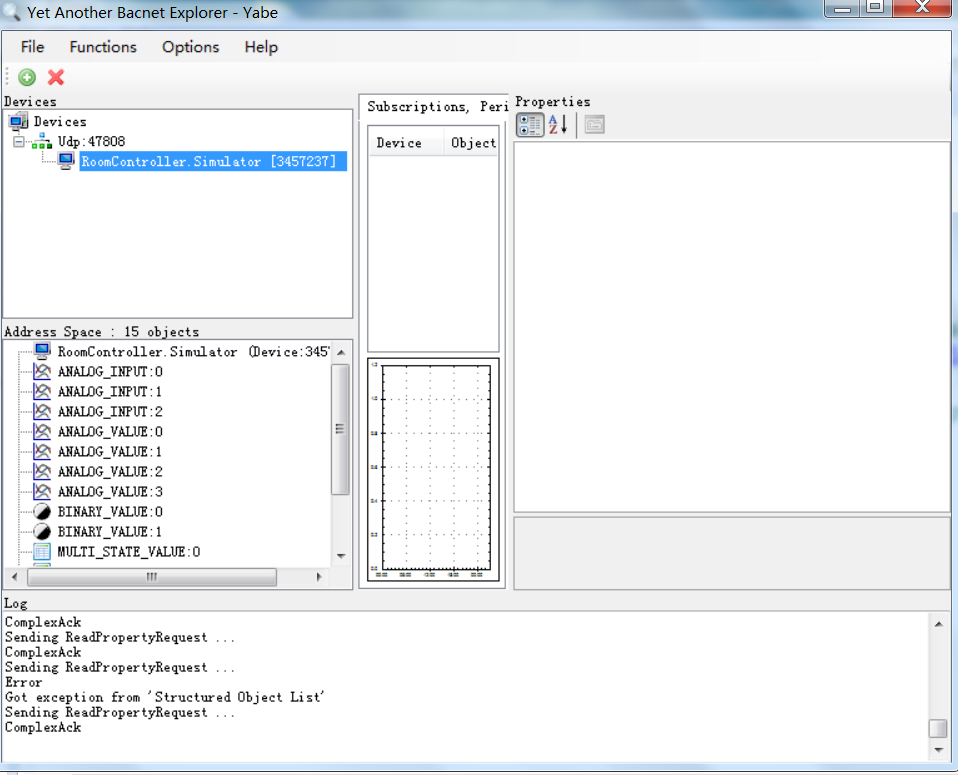Open the Options menu
Screen dimensions: 958x775
pyautogui.click(x=190, y=47)
